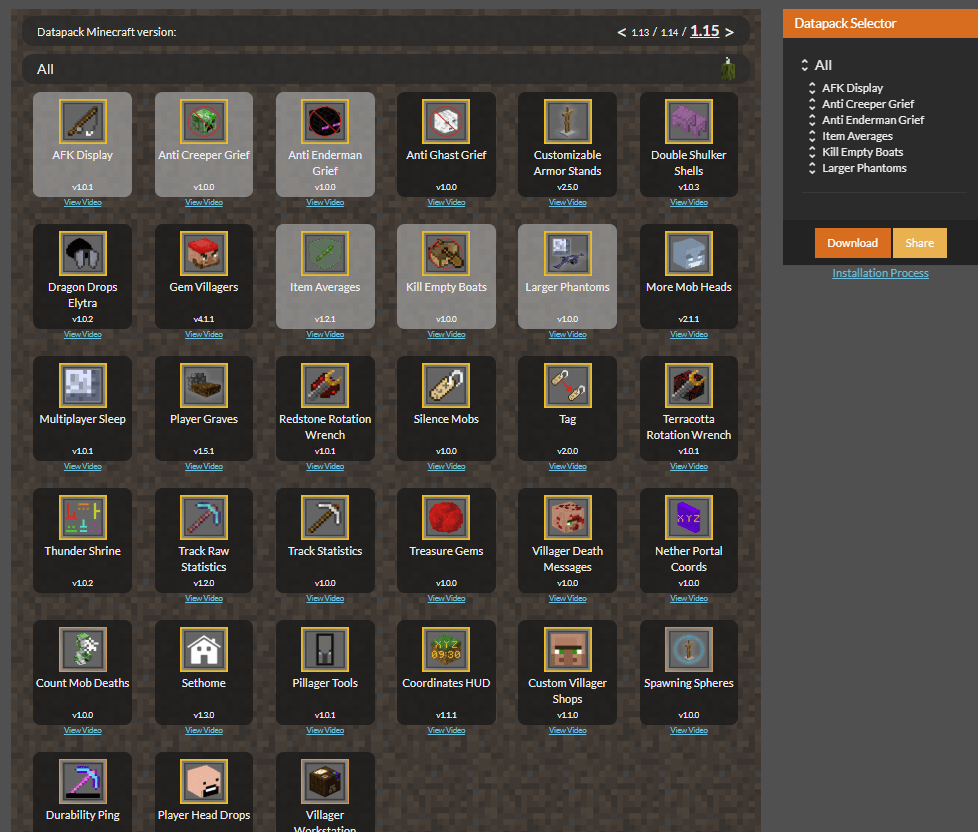Click the Villager Death Messages icon
This screenshot has width=978, height=832.
[568, 518]
